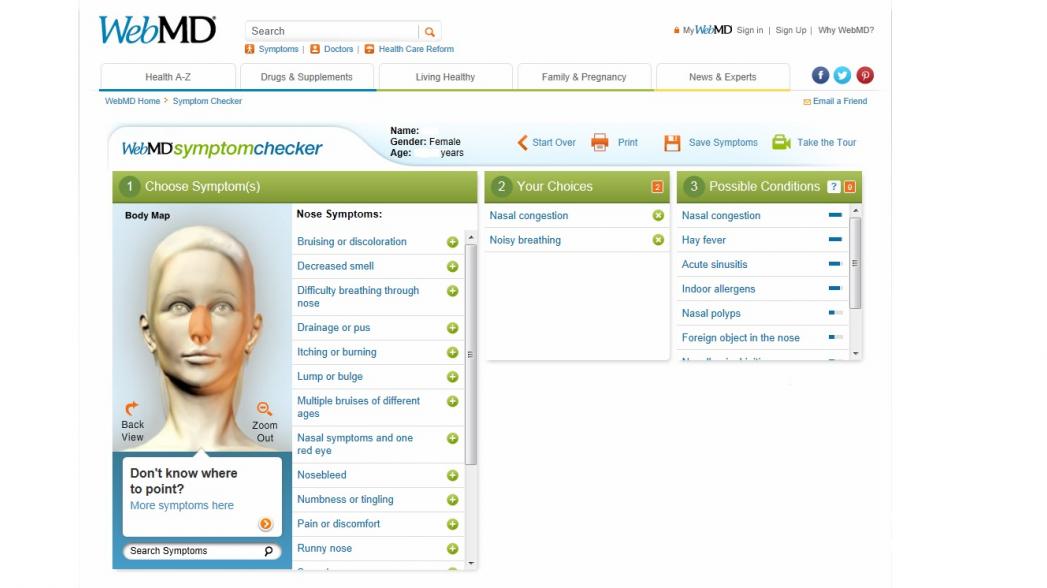Remove Nasal congestion from Your Choices
The width and height of the screenshot is (1047, 588).
pos(658,216)
